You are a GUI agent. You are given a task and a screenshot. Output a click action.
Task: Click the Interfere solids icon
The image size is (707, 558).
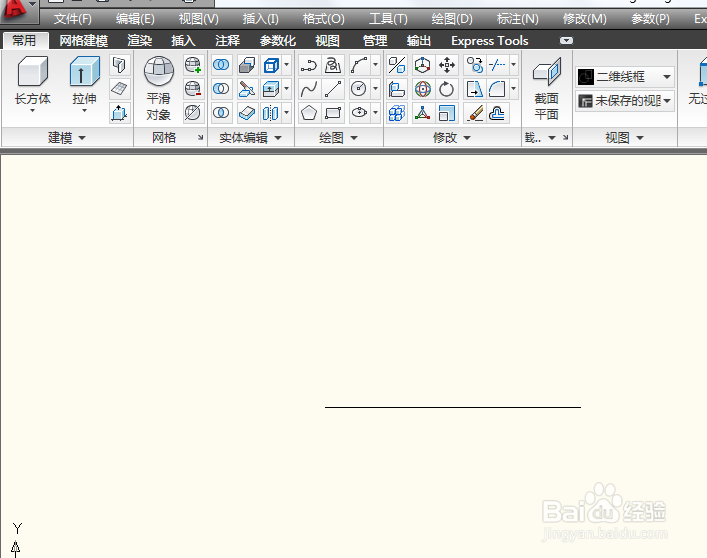[x=247, y=65]
